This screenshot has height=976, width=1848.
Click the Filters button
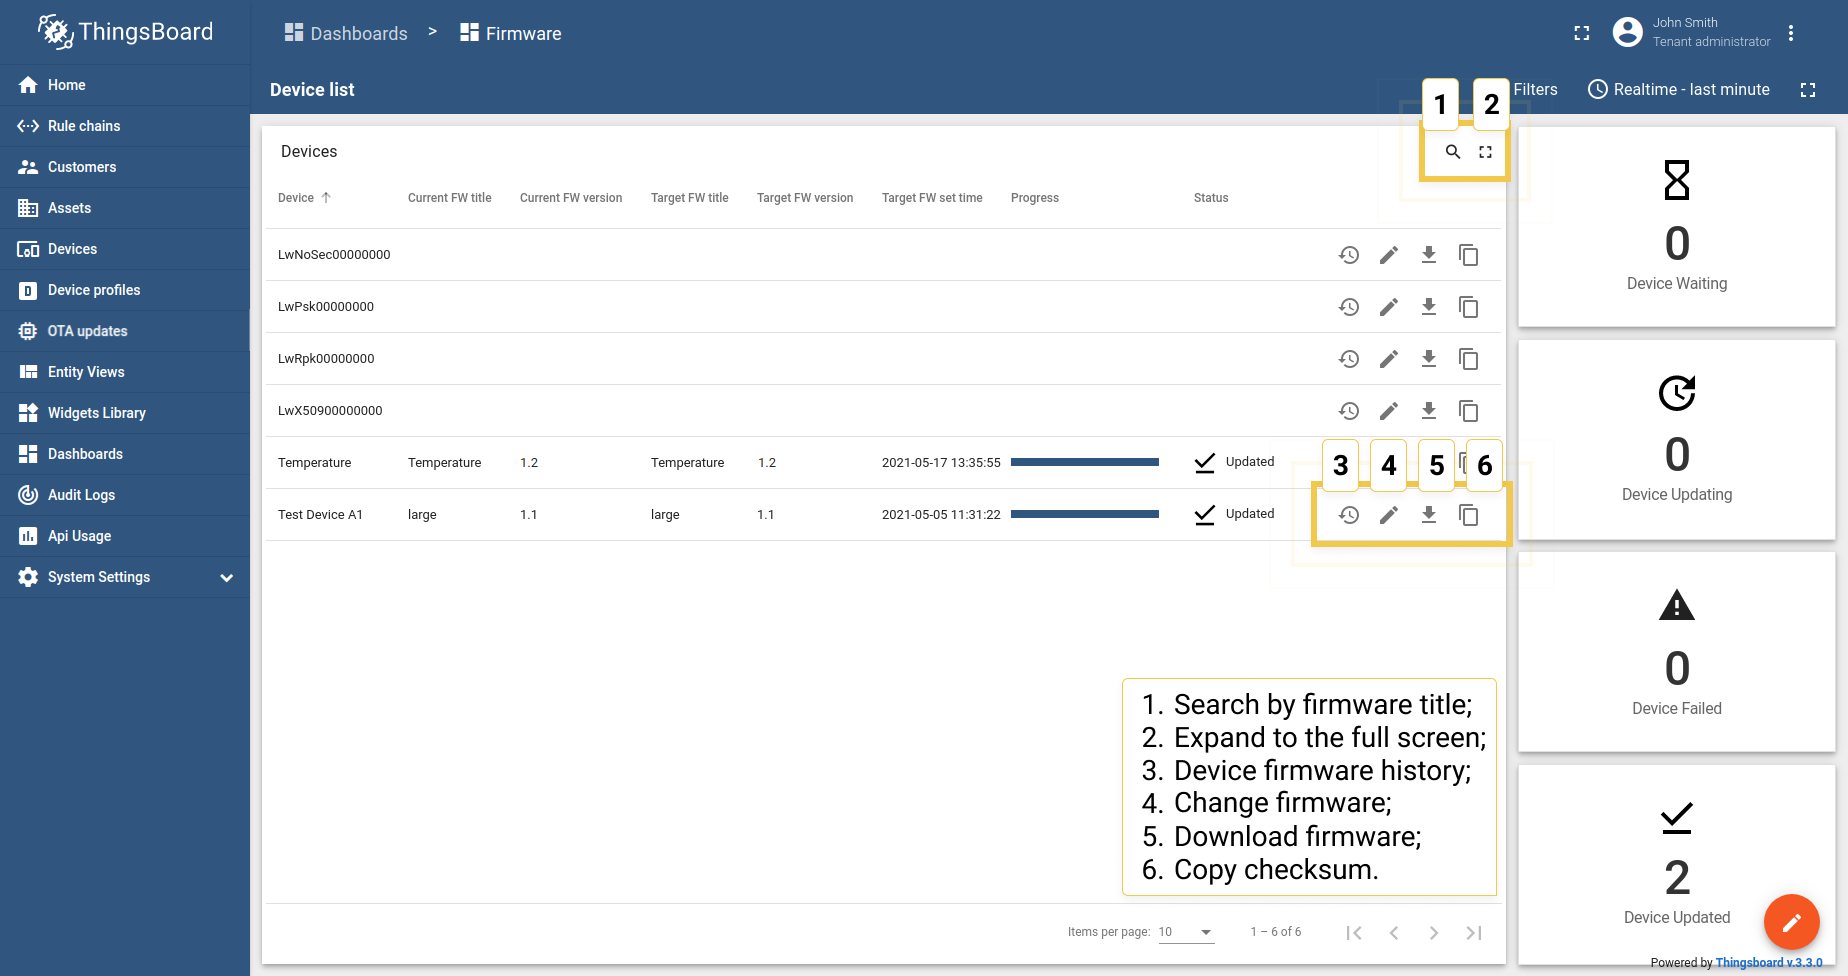coord(1535,89)
